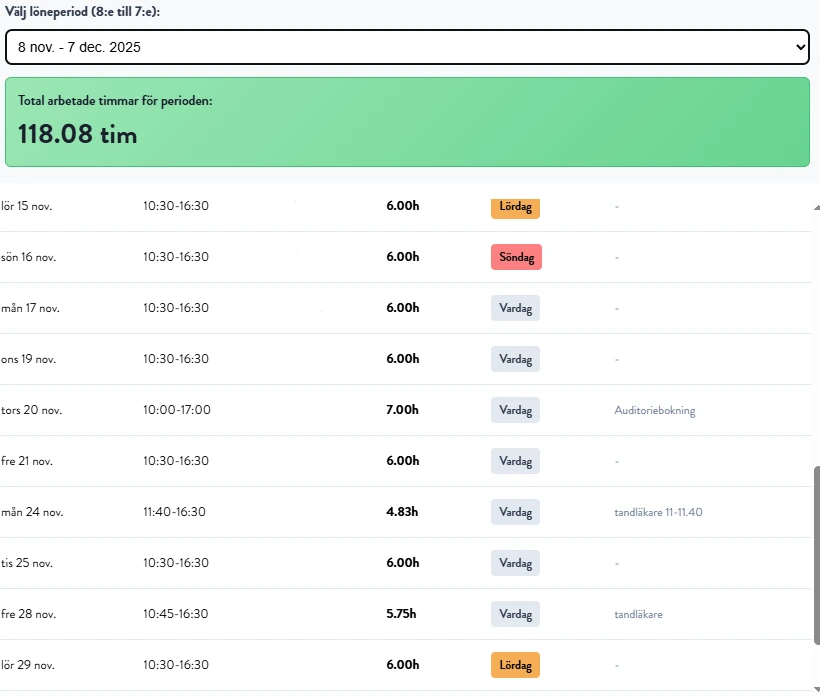The height and width of the screenshot is (696, 820).
Task: Click the total hours 118.08 tim value
Action: [x=78, y=134]
